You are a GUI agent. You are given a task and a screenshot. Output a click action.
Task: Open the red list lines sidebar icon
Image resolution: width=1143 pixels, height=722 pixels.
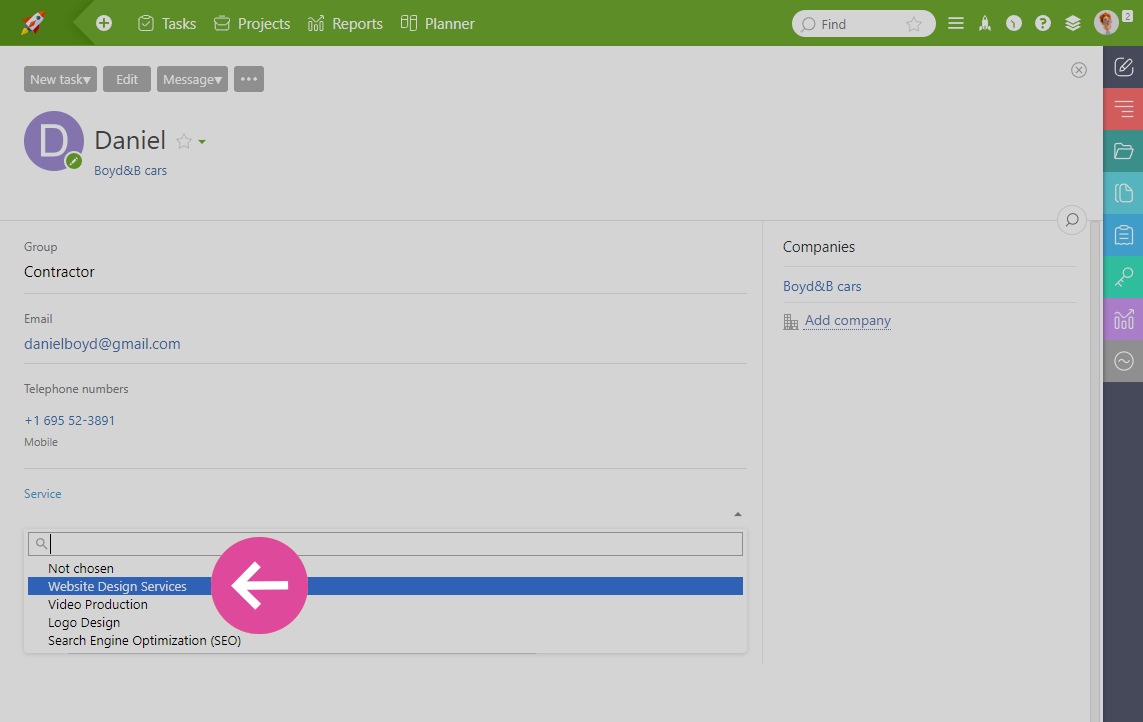point(1123,109)
